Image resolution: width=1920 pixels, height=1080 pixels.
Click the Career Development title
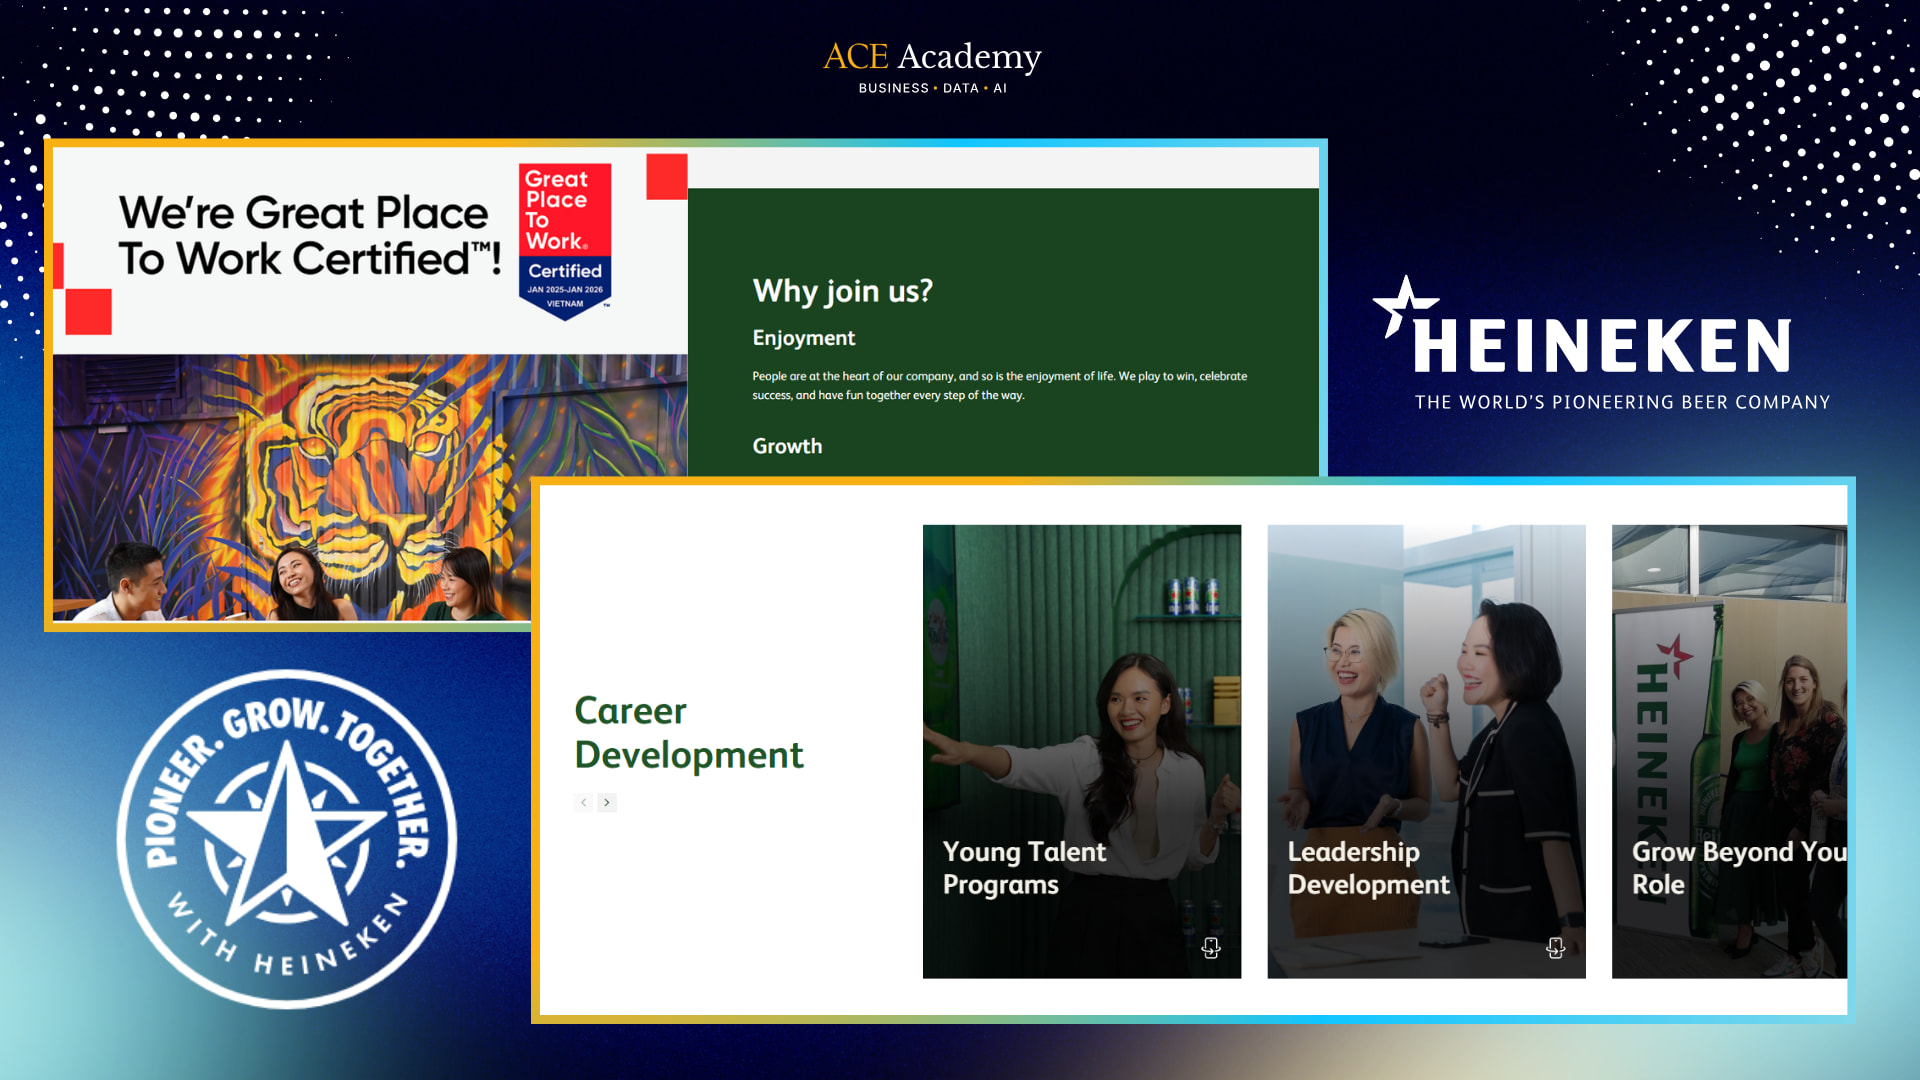[689, 732]
